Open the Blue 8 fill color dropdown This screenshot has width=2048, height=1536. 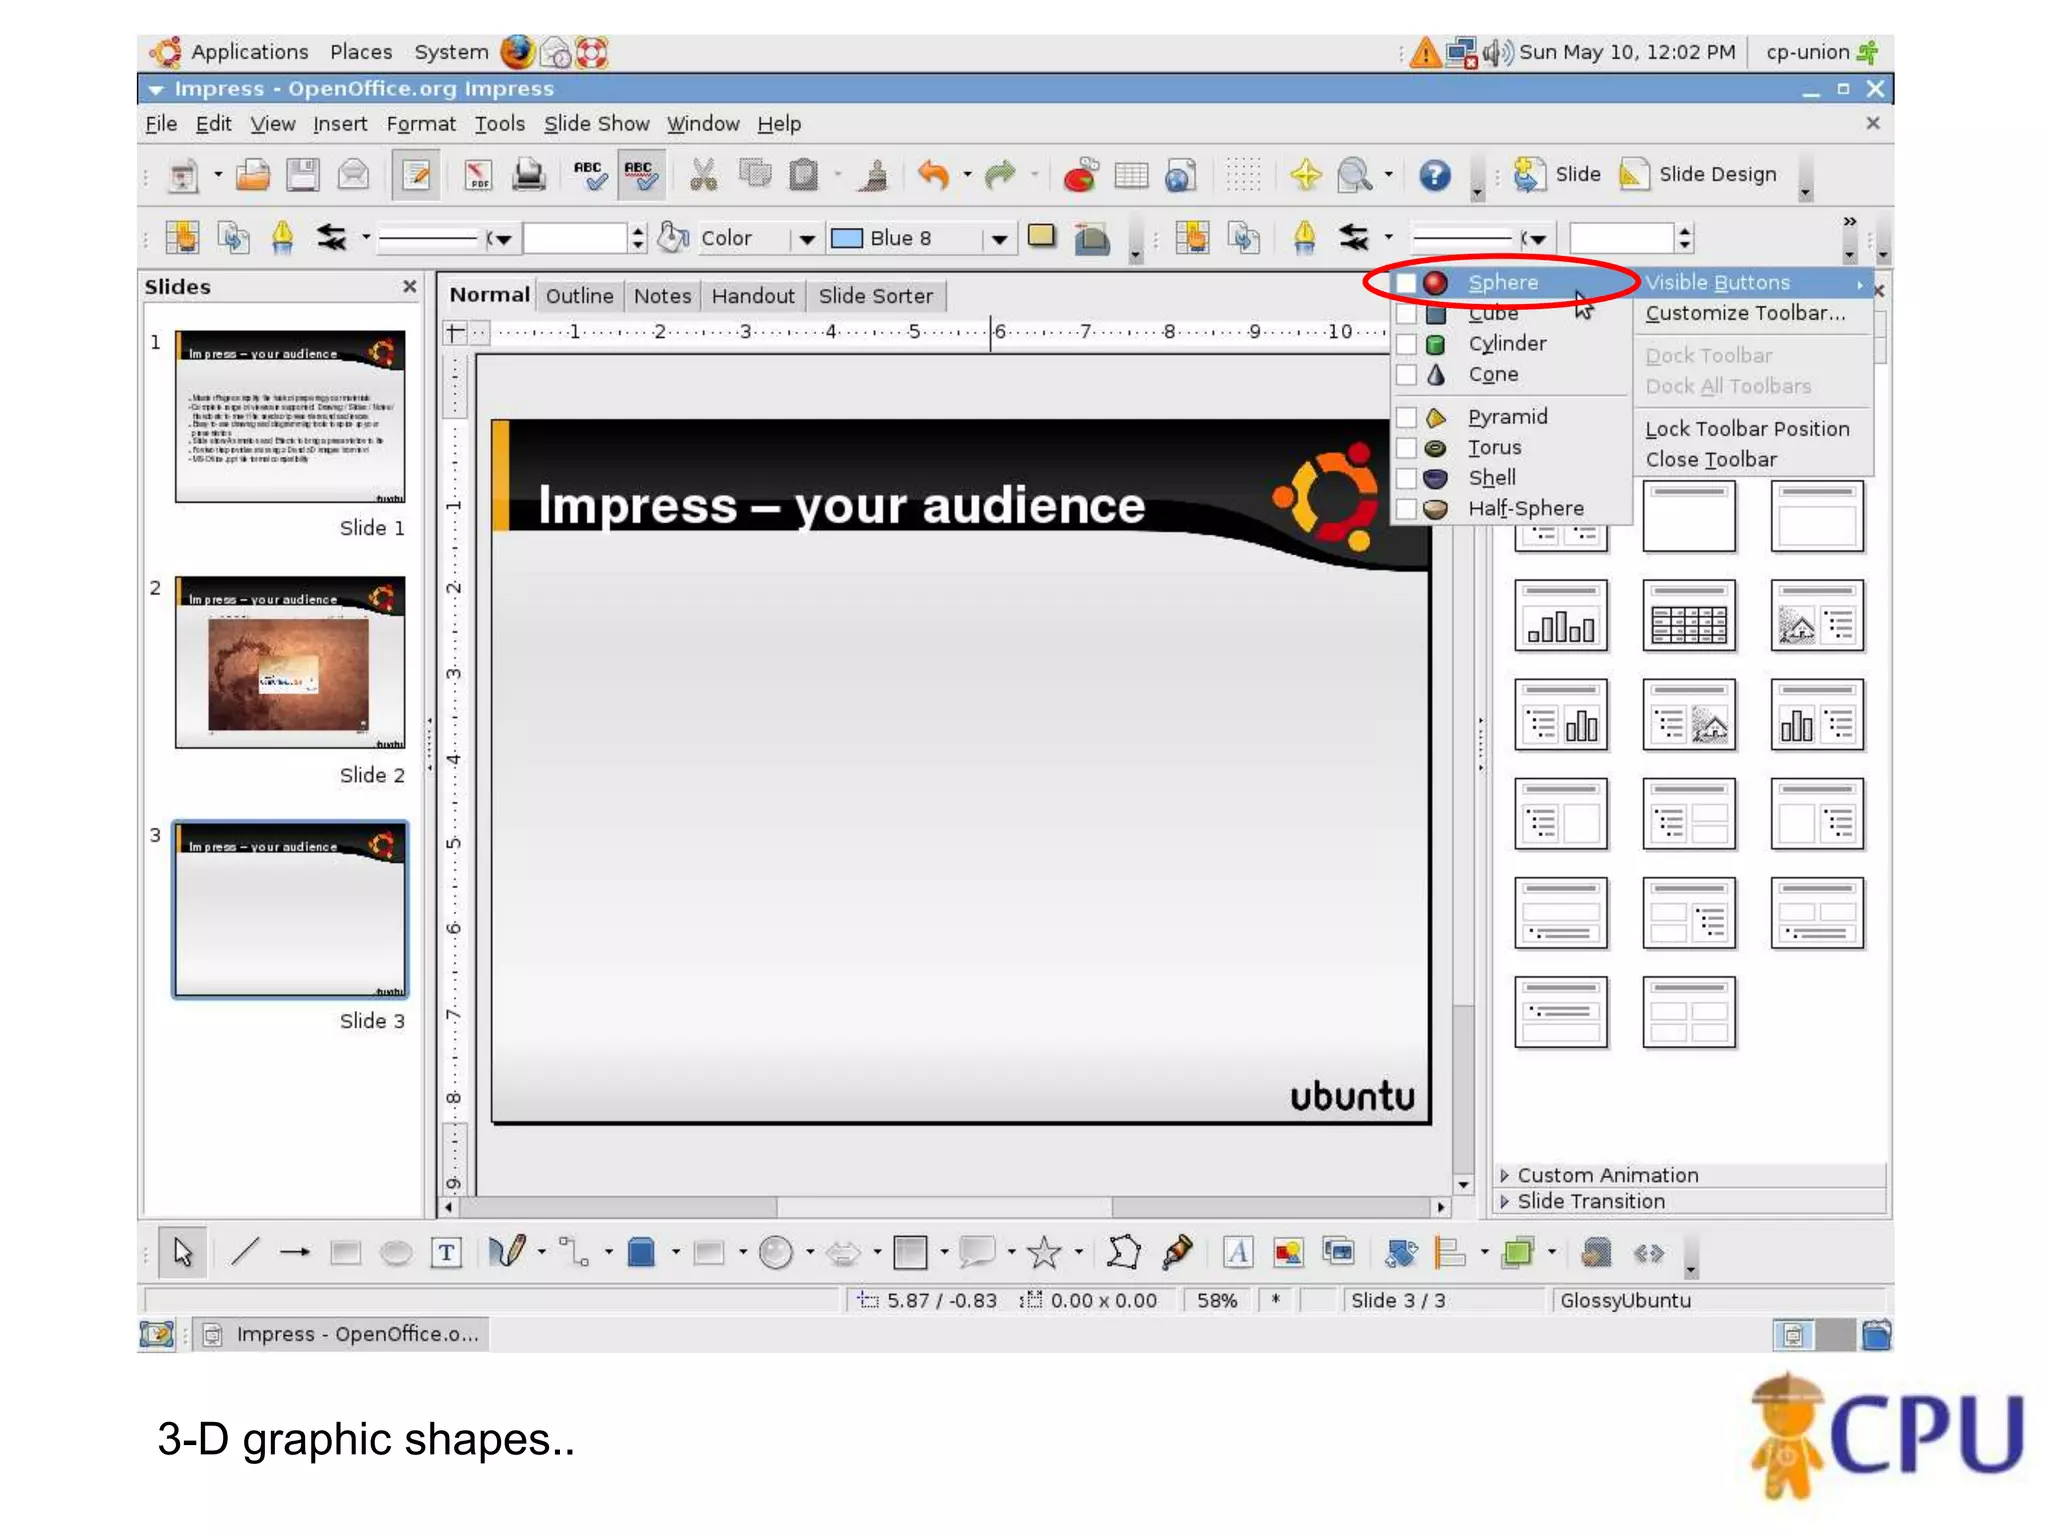click(x=998, y=239)
